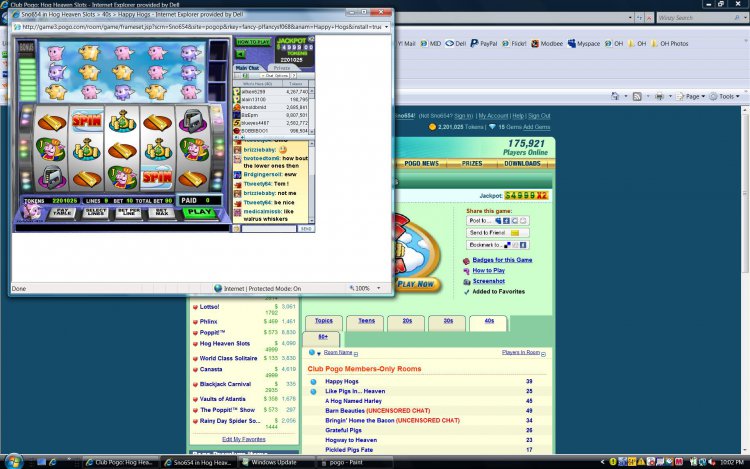Open Hog Heaven Slots from favorites list
Screen dimensions: 750x469
click(x=225, y=343)
